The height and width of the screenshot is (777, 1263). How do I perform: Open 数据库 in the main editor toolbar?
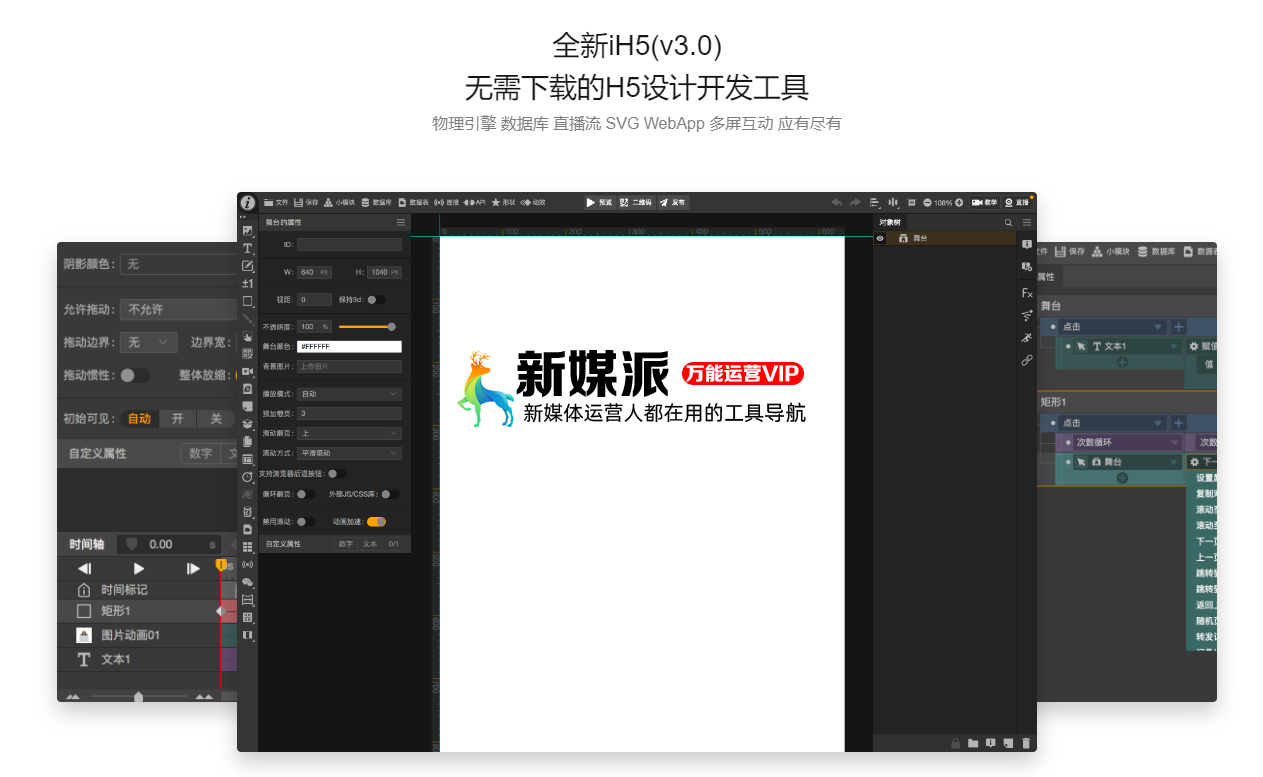coord(377,202)
